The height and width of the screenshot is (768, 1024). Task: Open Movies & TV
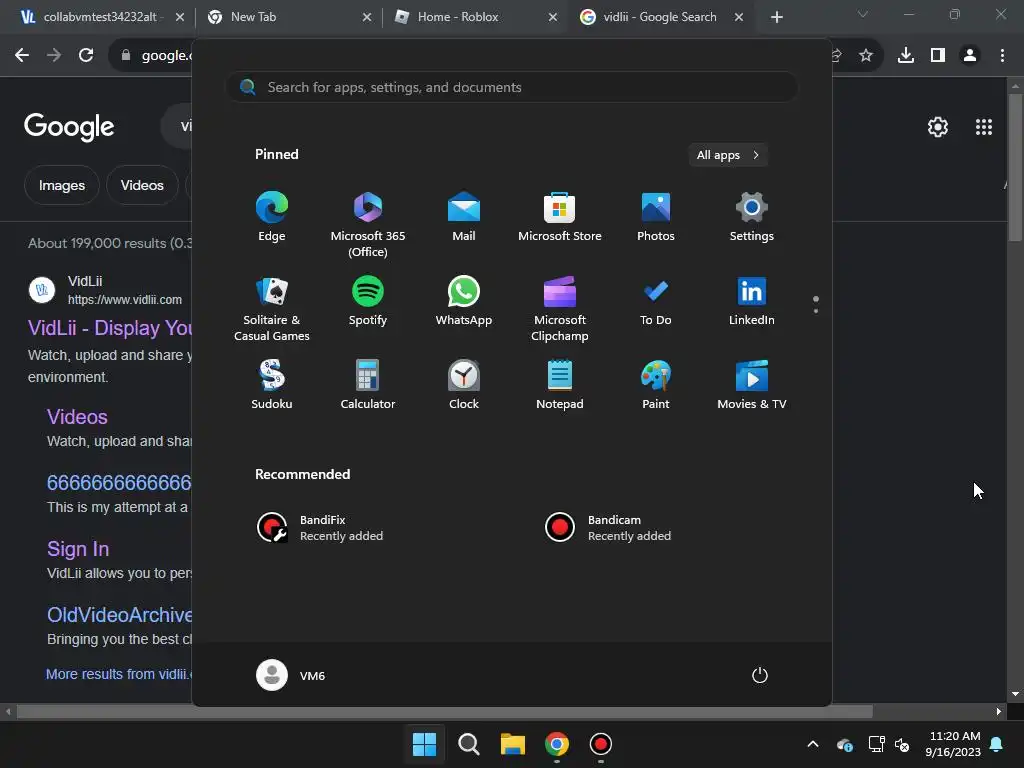tap(752, 385)
